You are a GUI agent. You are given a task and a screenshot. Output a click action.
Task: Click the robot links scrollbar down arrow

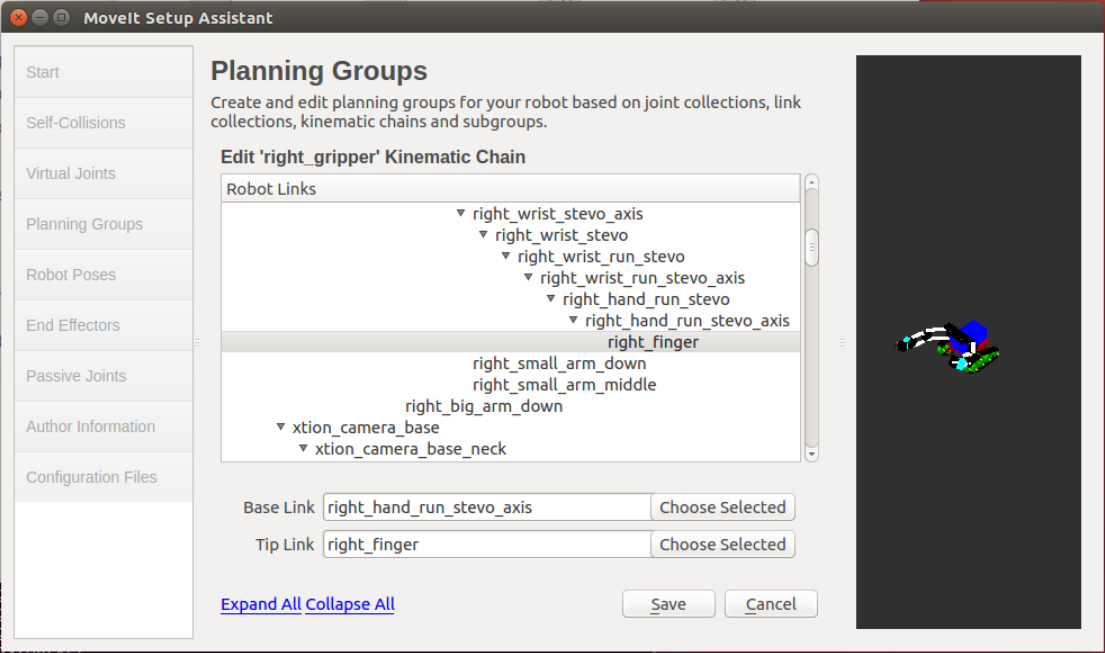click(812, 454)
